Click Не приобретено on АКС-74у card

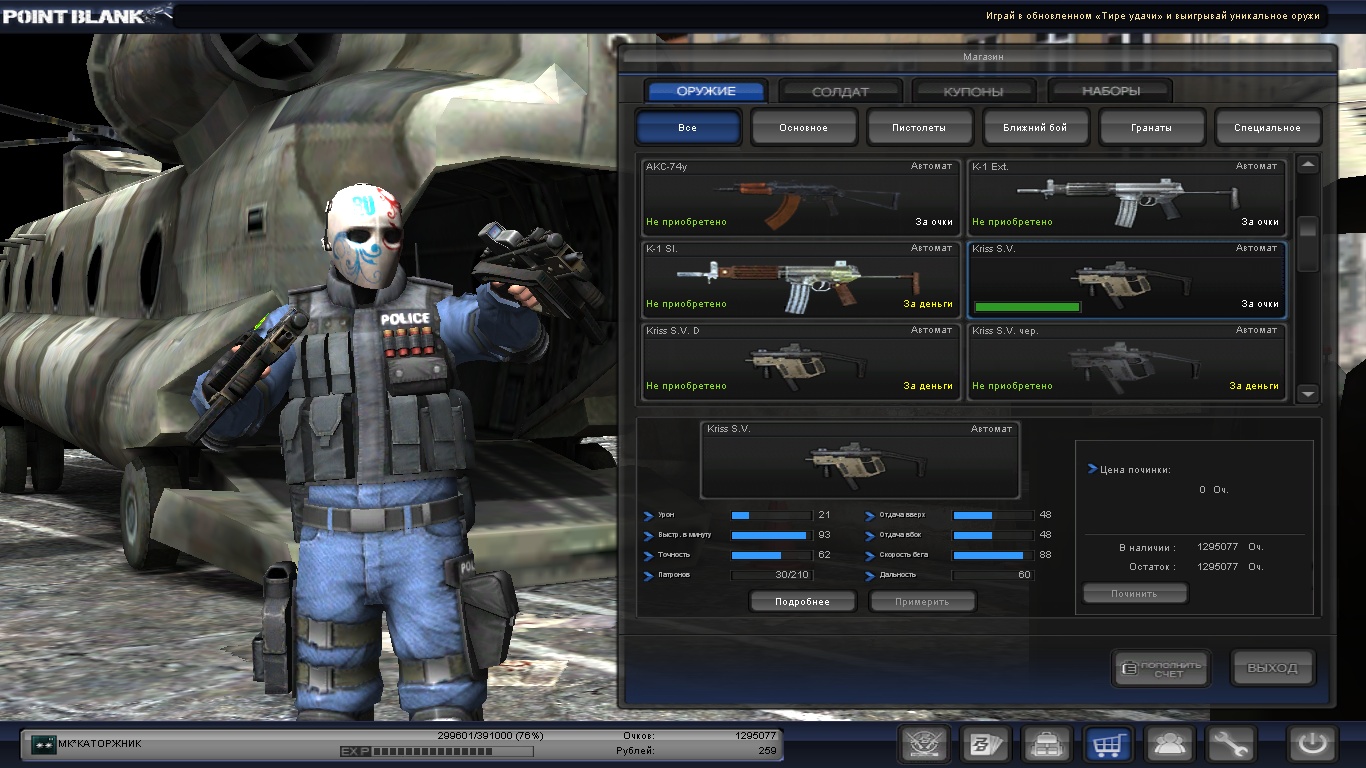click(687, 222)
